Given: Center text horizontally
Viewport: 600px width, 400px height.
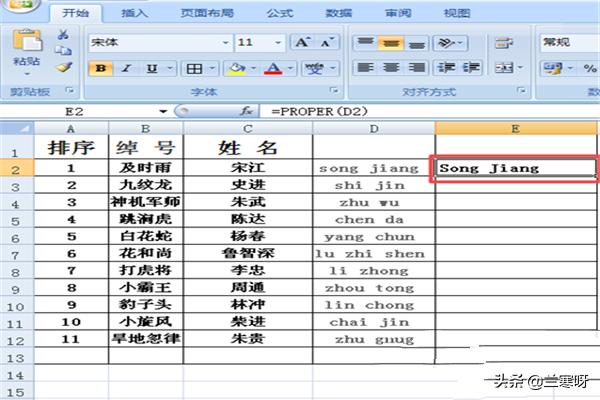Looking at the screenshot, I should click(x=391, y=68).
